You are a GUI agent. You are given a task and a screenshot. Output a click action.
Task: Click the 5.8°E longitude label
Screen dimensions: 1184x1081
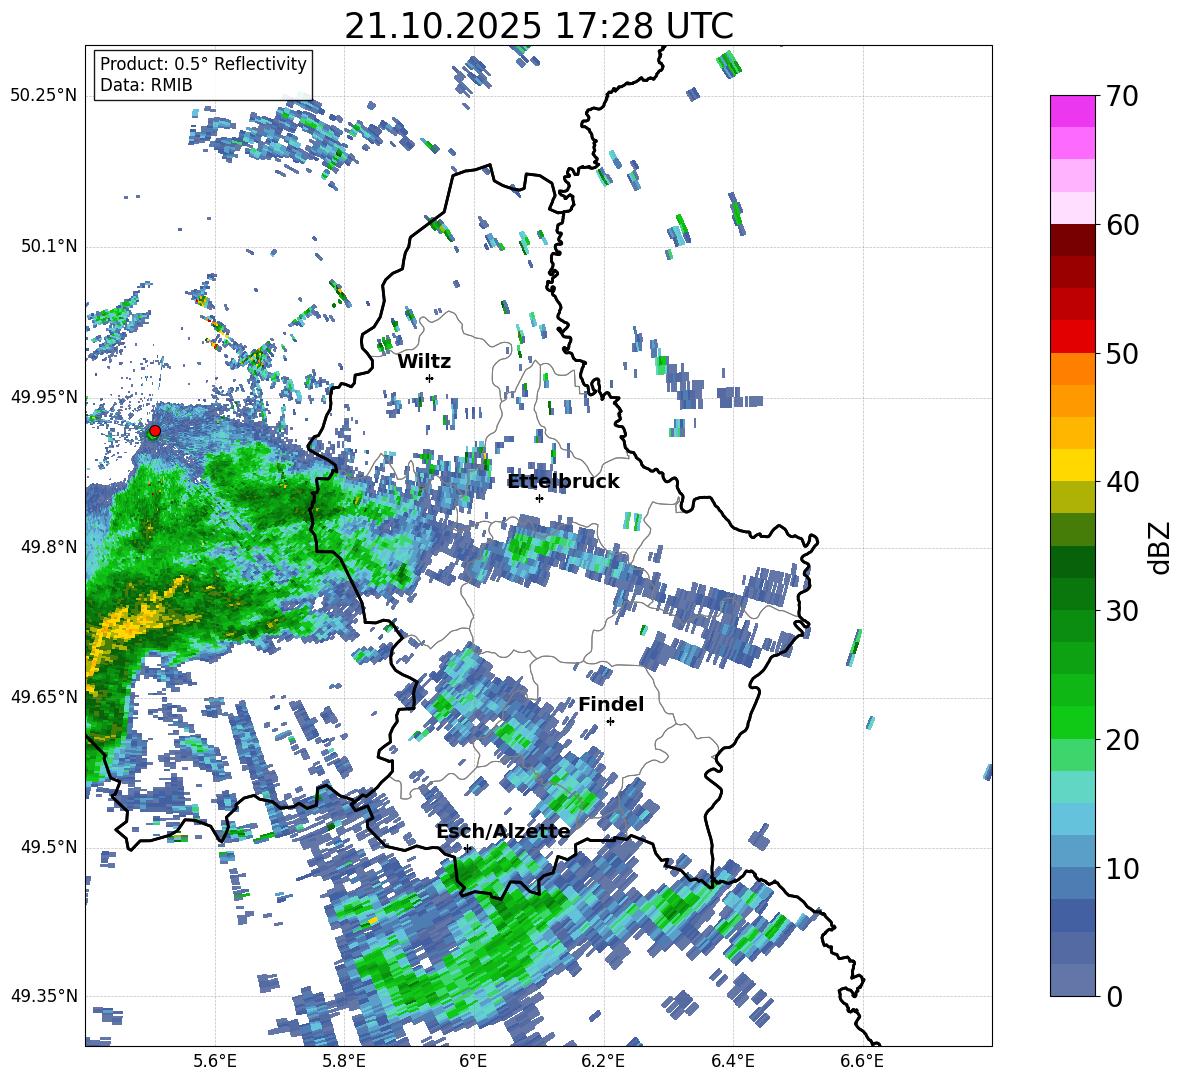(x=344, y=1061)
